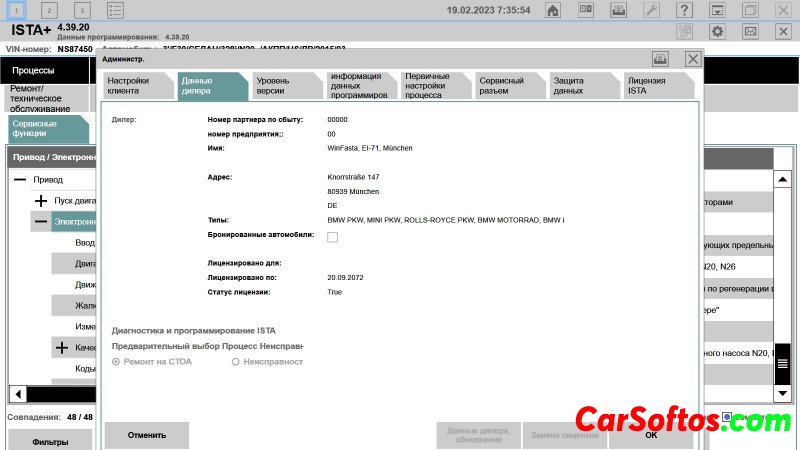The height and width of the screenshot is (450, 800).
Task: Click the left arrow of horizontal scrollbar
Action: coord(16,393)
